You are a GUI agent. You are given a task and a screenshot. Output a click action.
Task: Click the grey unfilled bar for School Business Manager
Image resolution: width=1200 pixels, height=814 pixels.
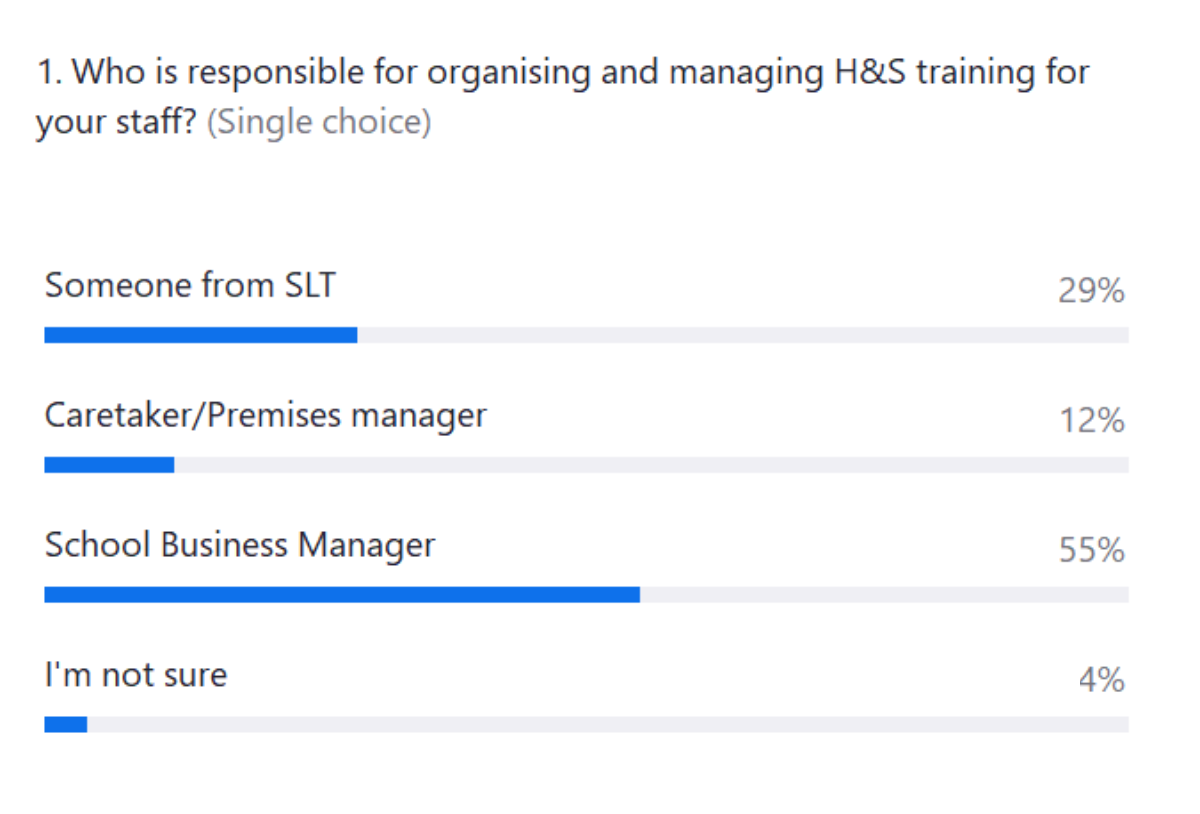884,595
